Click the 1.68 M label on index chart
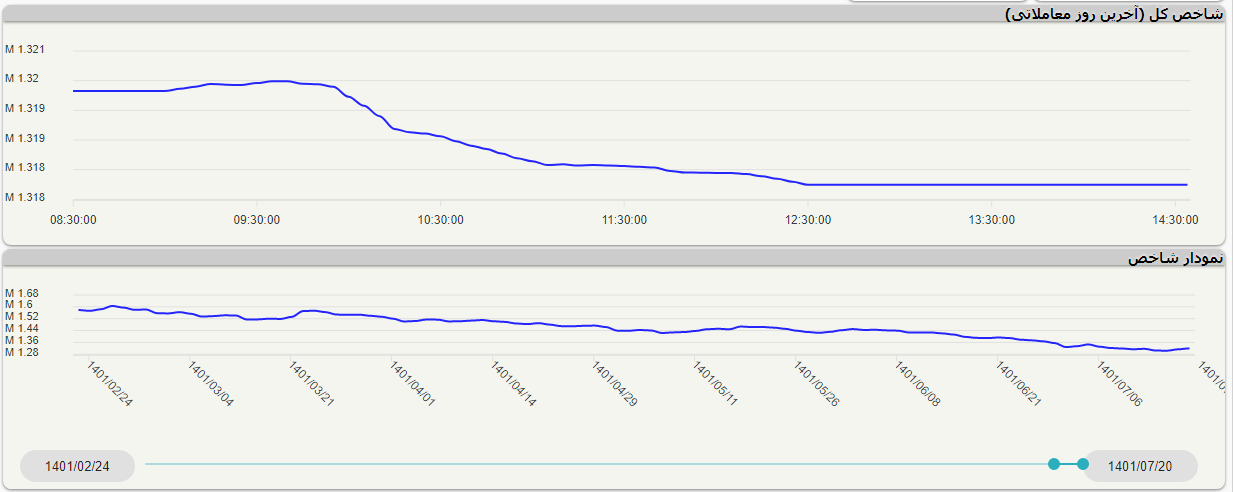The image size is (1233, 492). (21, 293)
